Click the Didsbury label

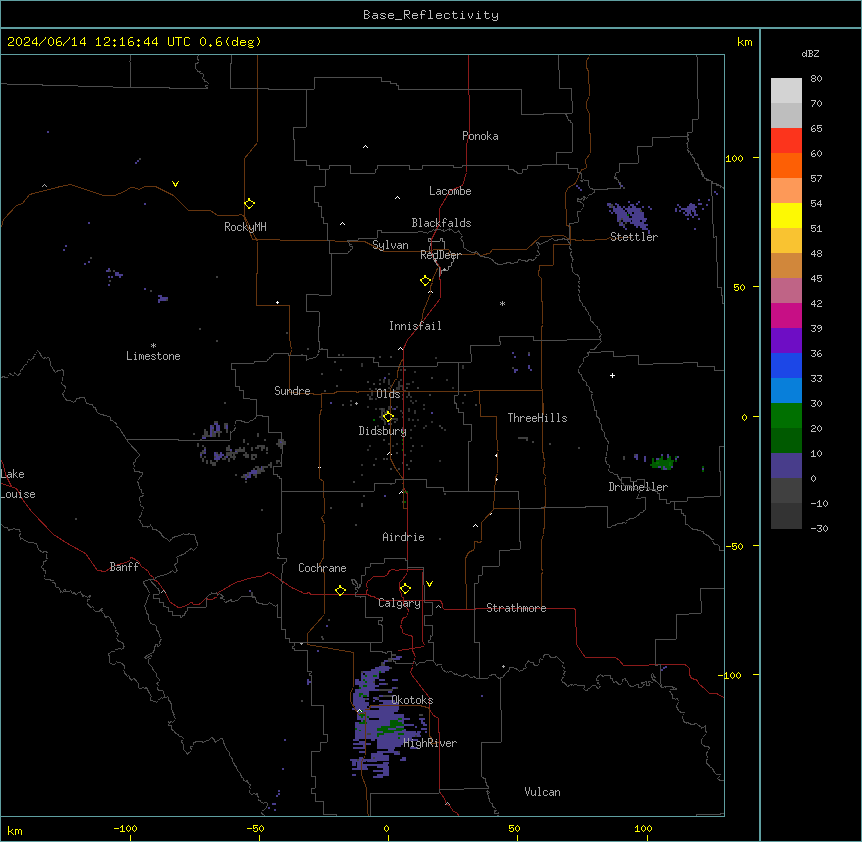click(x=382, y=431)
